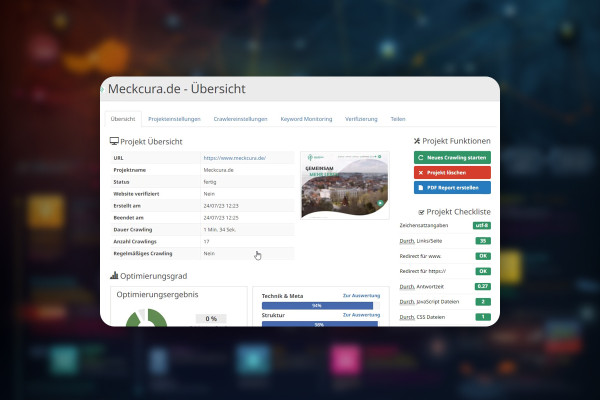
Task: Click the Anzahl Crawlings value 17
Action: [207, 242]
